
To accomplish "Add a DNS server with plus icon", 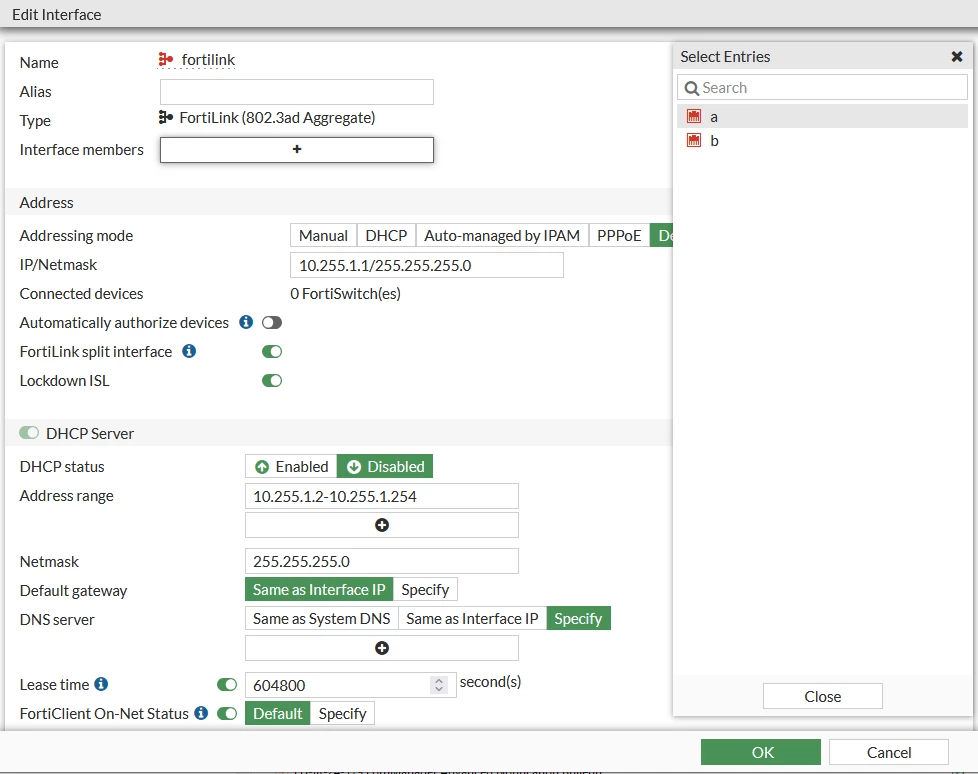I will pyautogui.click(x=382, y=648).
